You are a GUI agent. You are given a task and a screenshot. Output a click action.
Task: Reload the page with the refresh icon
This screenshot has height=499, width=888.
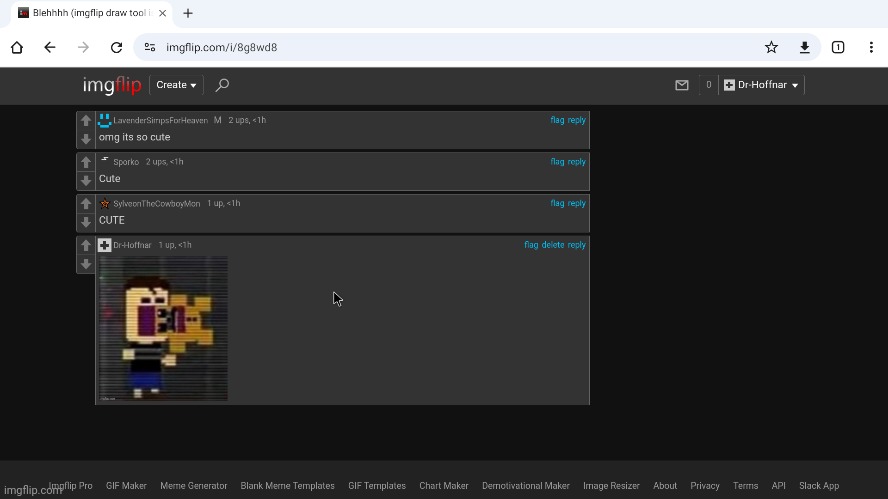116,47
